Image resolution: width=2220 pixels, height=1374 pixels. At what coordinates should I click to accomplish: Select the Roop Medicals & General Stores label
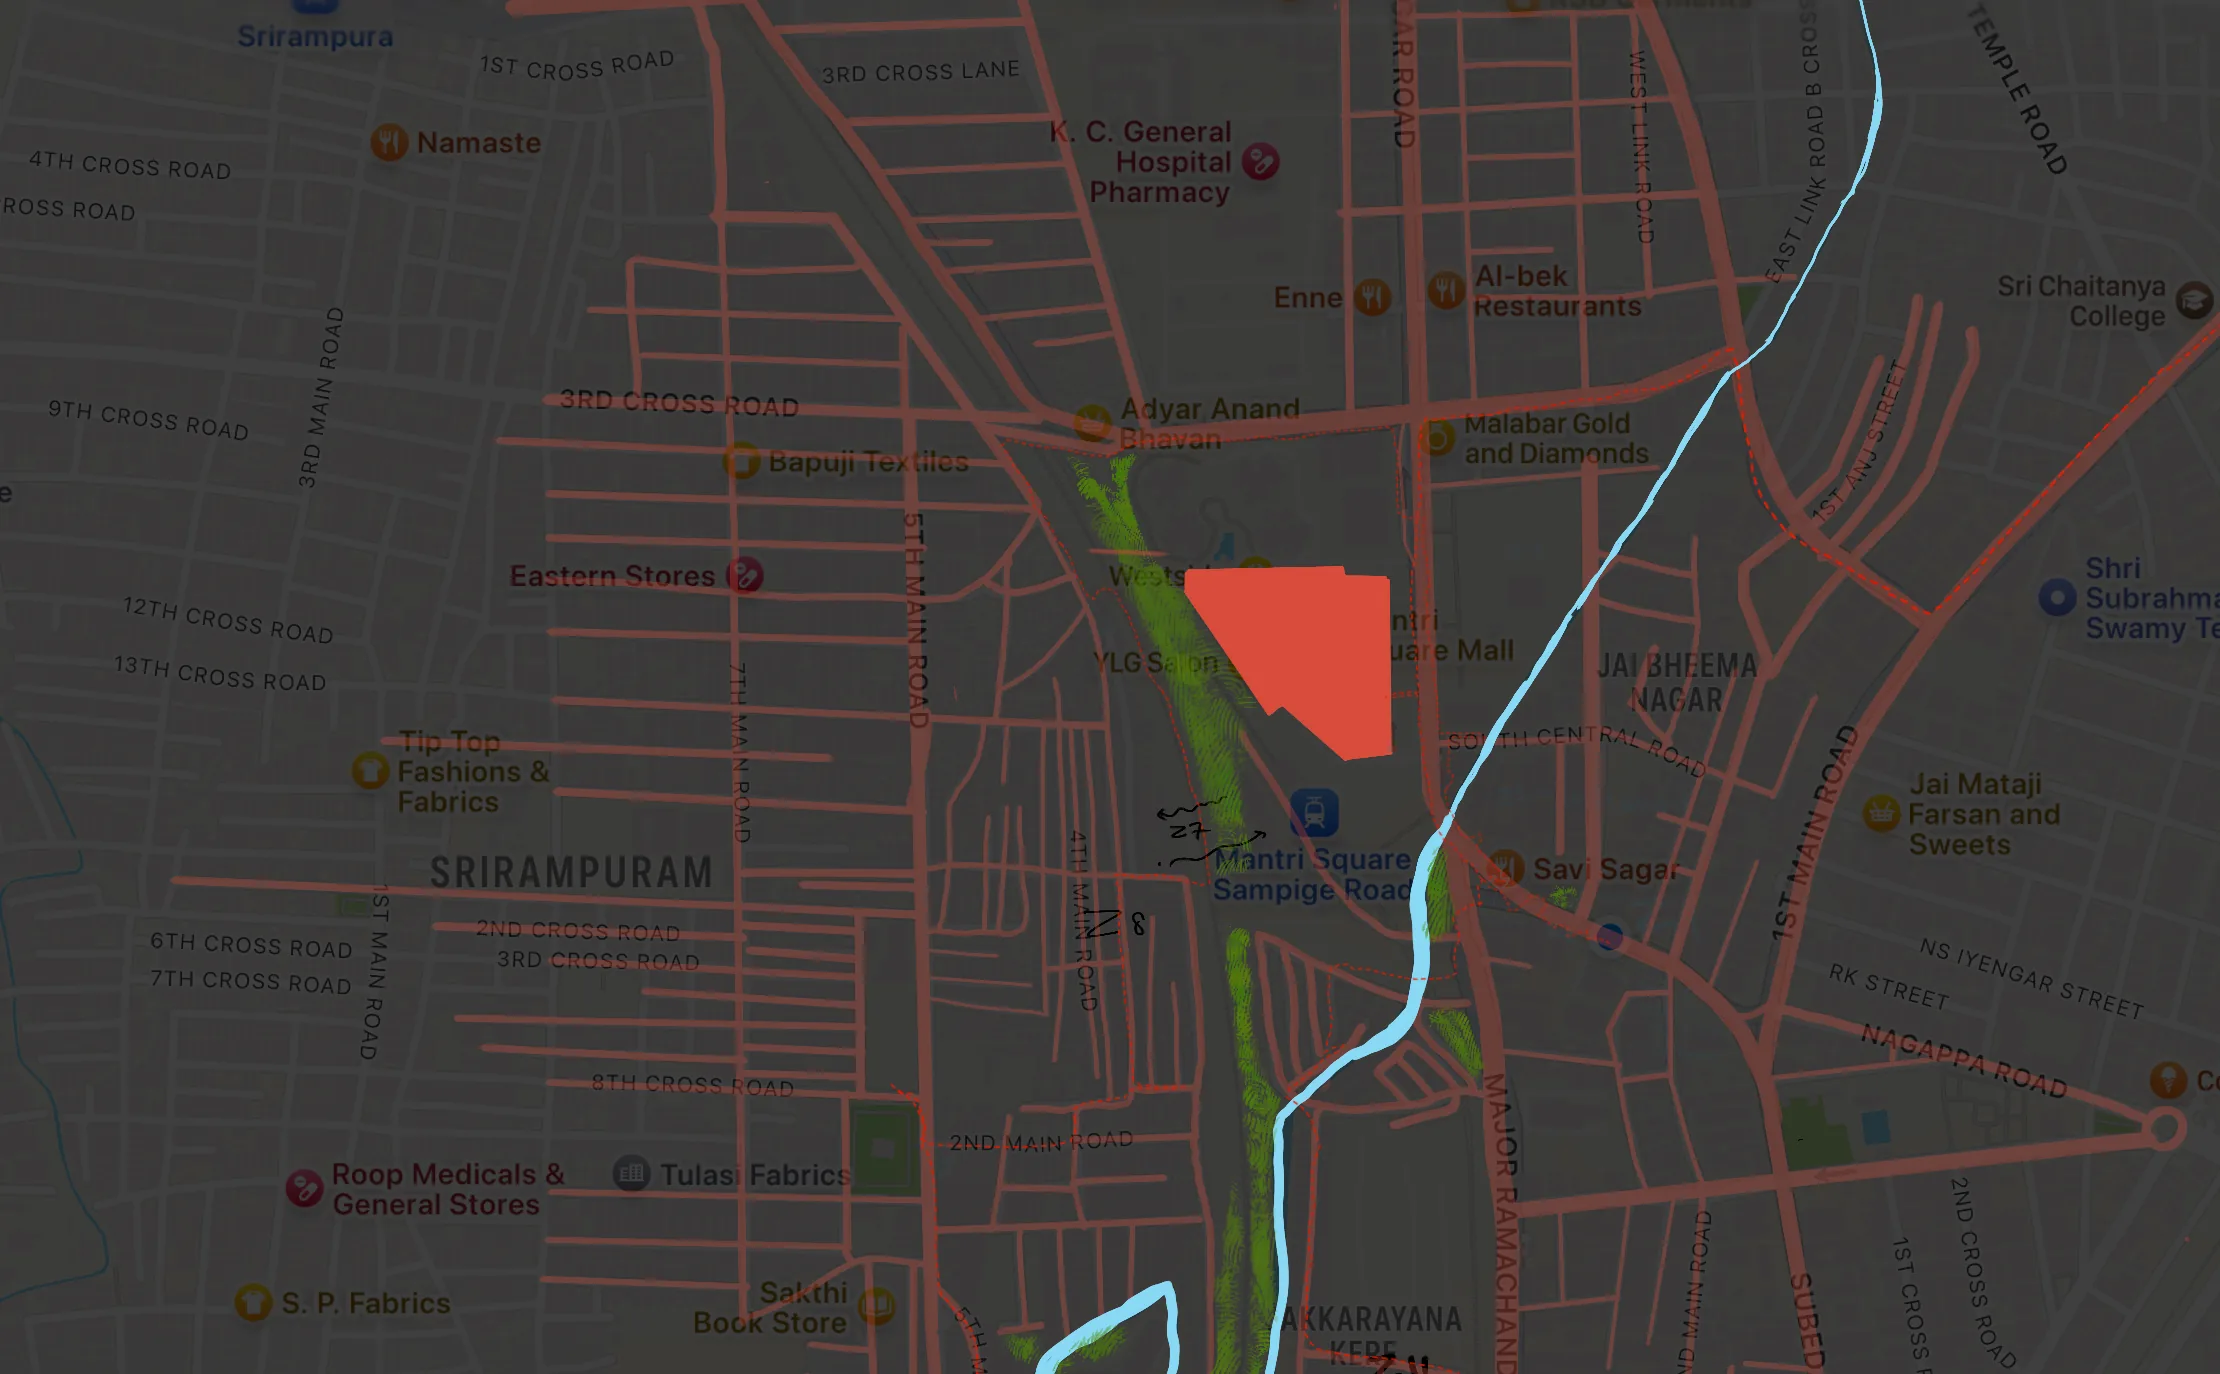(x=448, y=1189)
